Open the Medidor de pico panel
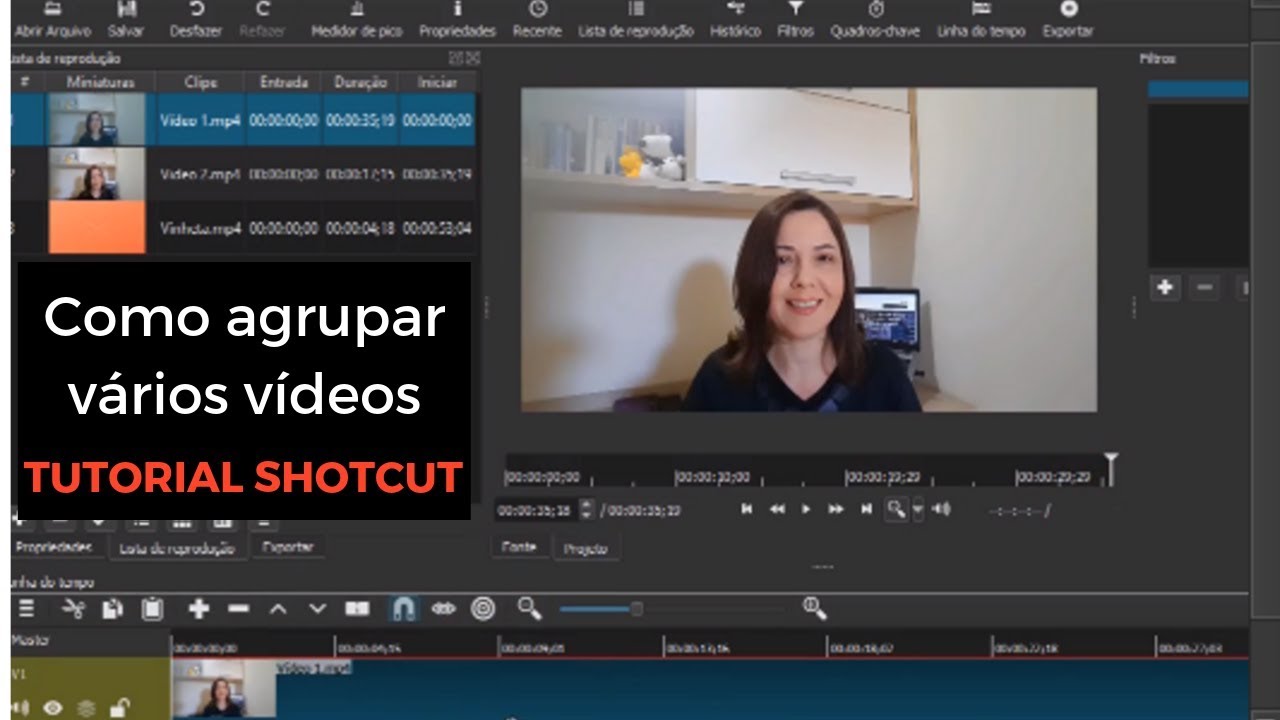The height and width of the screenshot is (720, 1280). pos(359,20)
